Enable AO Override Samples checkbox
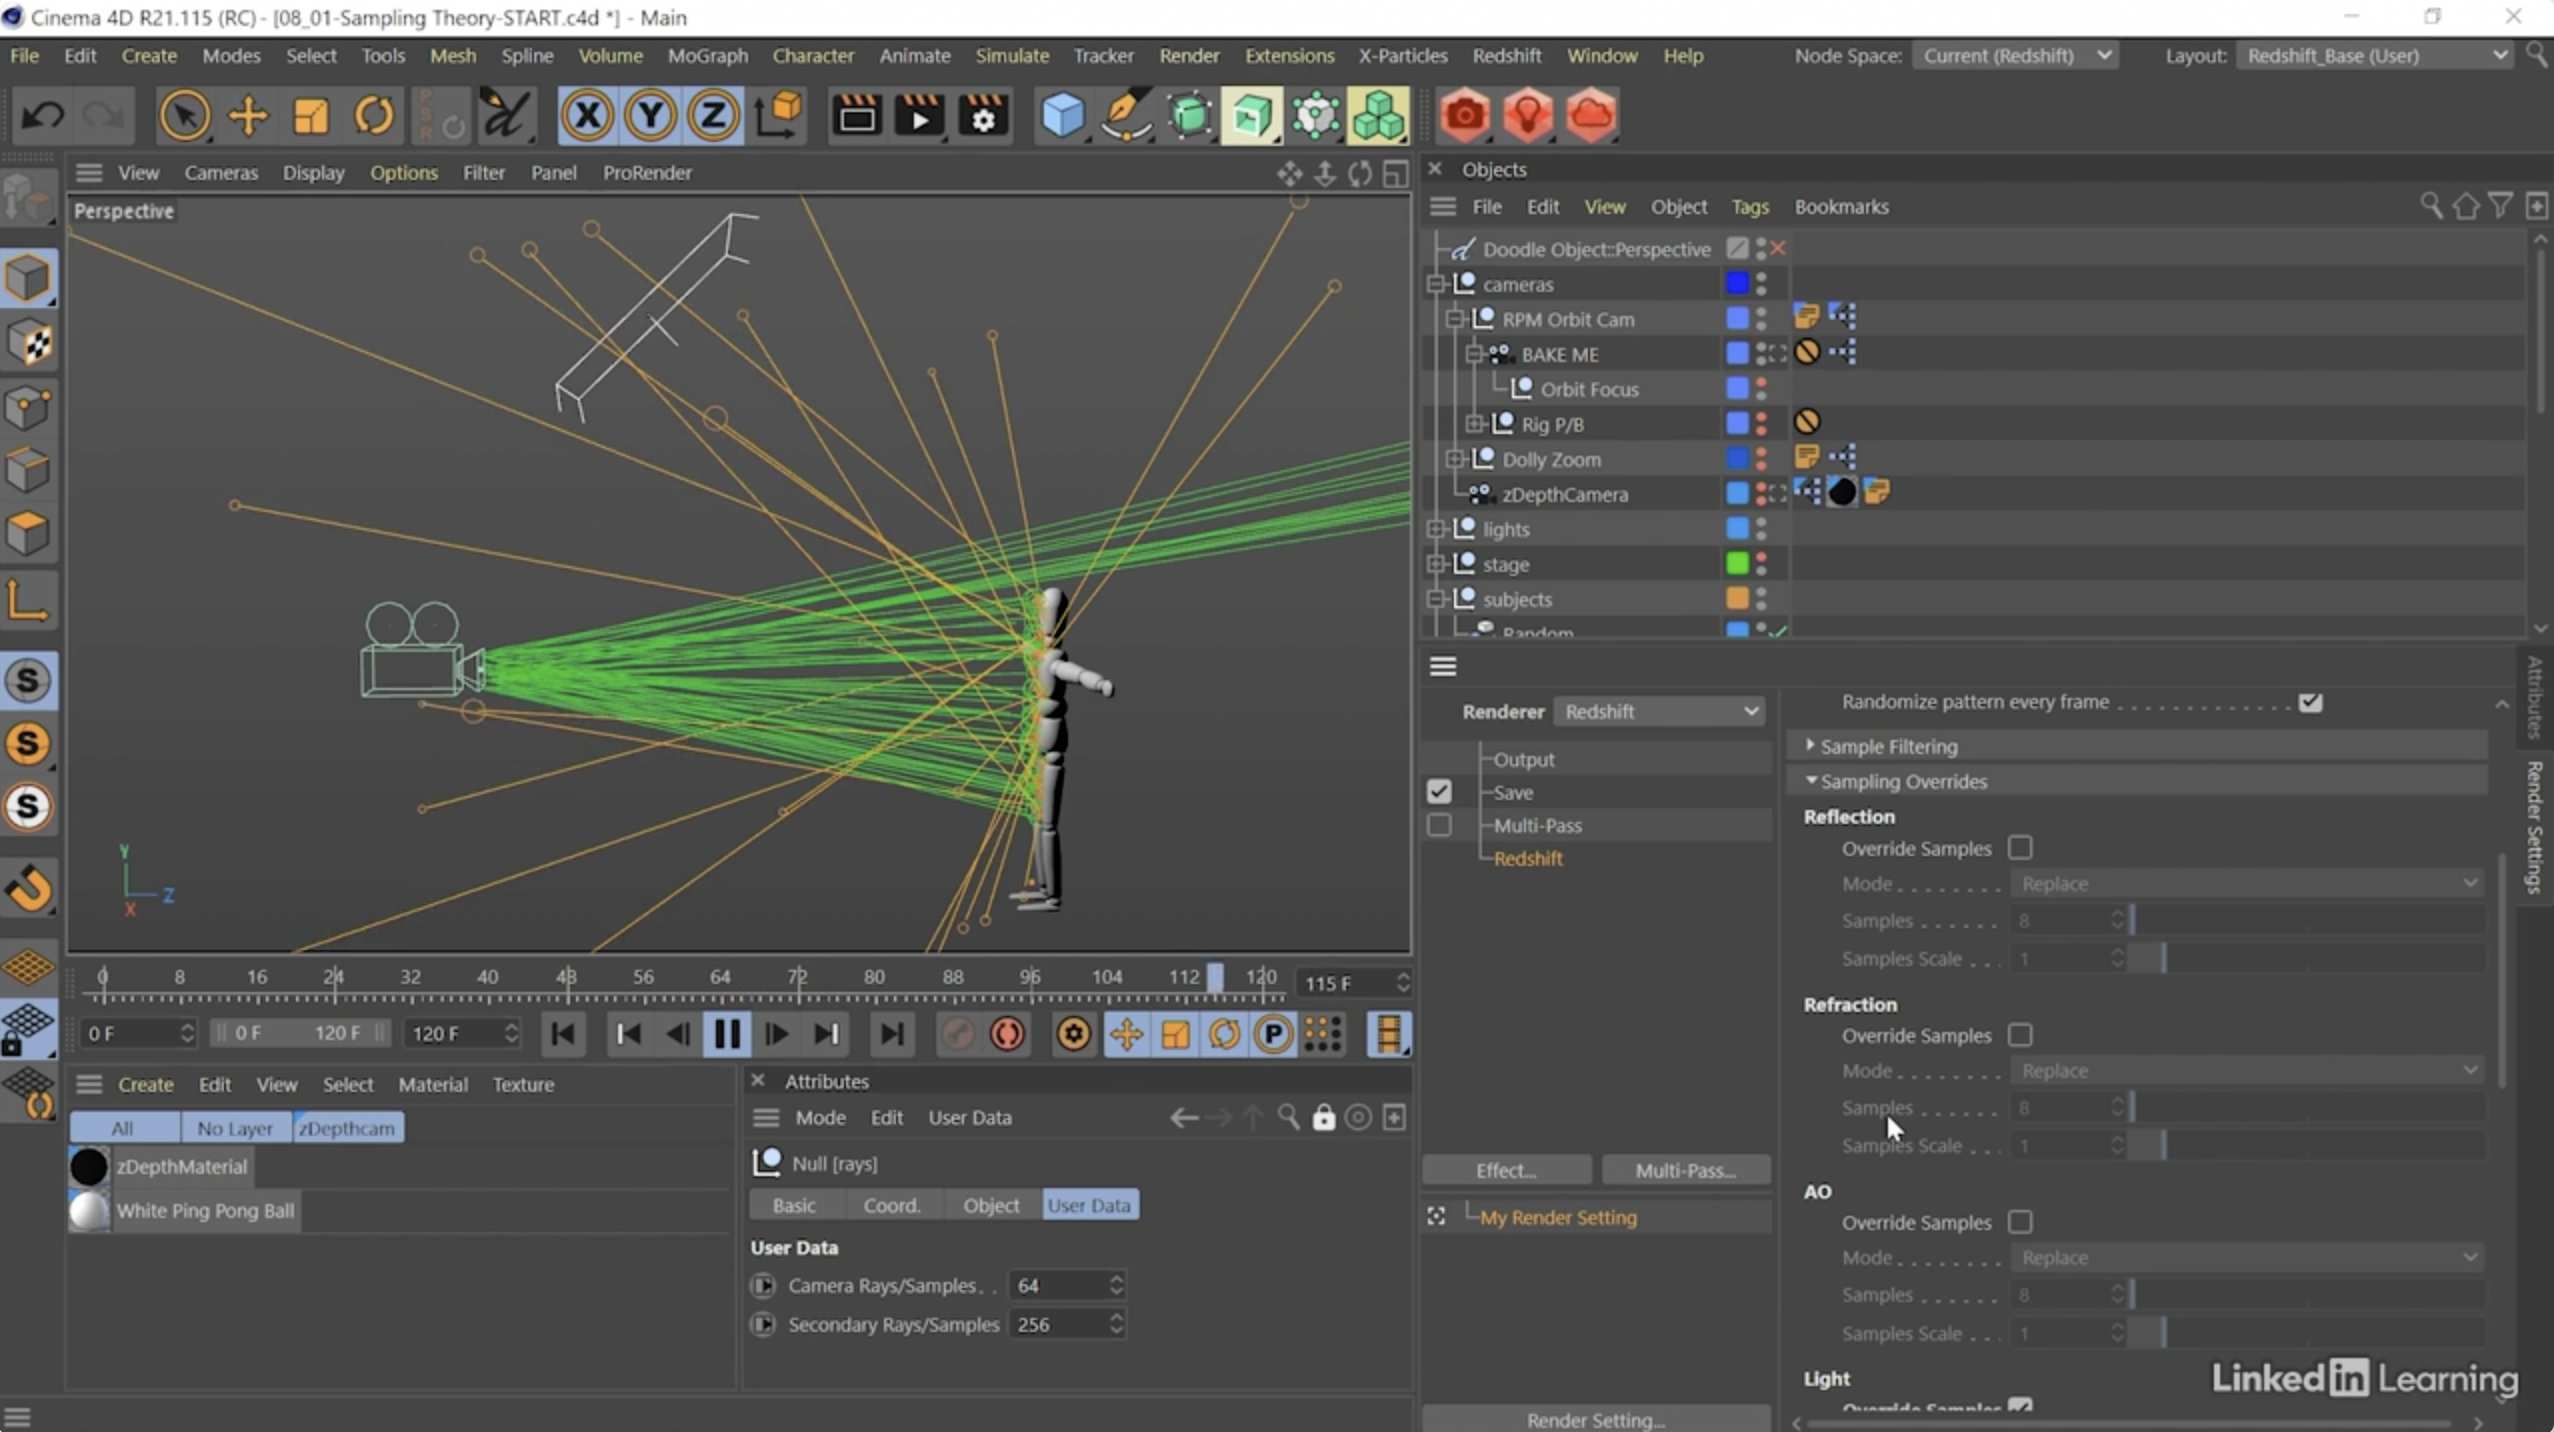Screen dimensions: 2554x1432 tap(2020, 1222)
